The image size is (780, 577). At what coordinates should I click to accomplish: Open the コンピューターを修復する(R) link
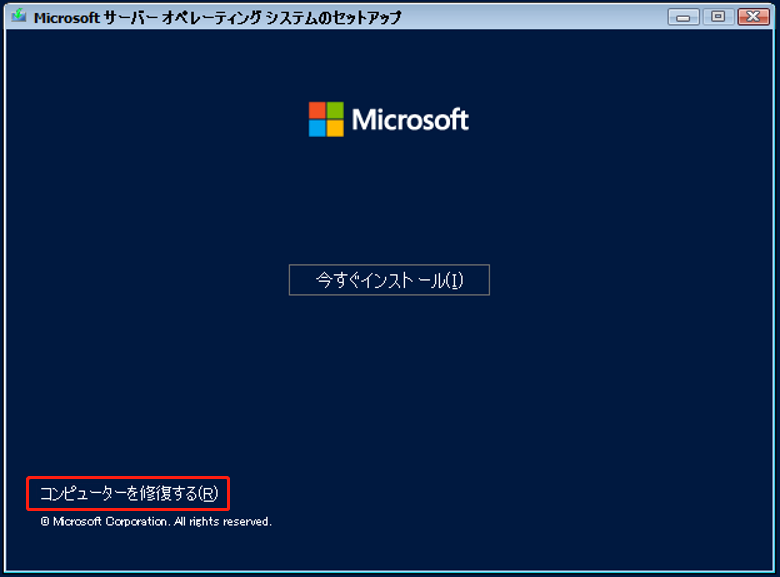tap(129, 493)
